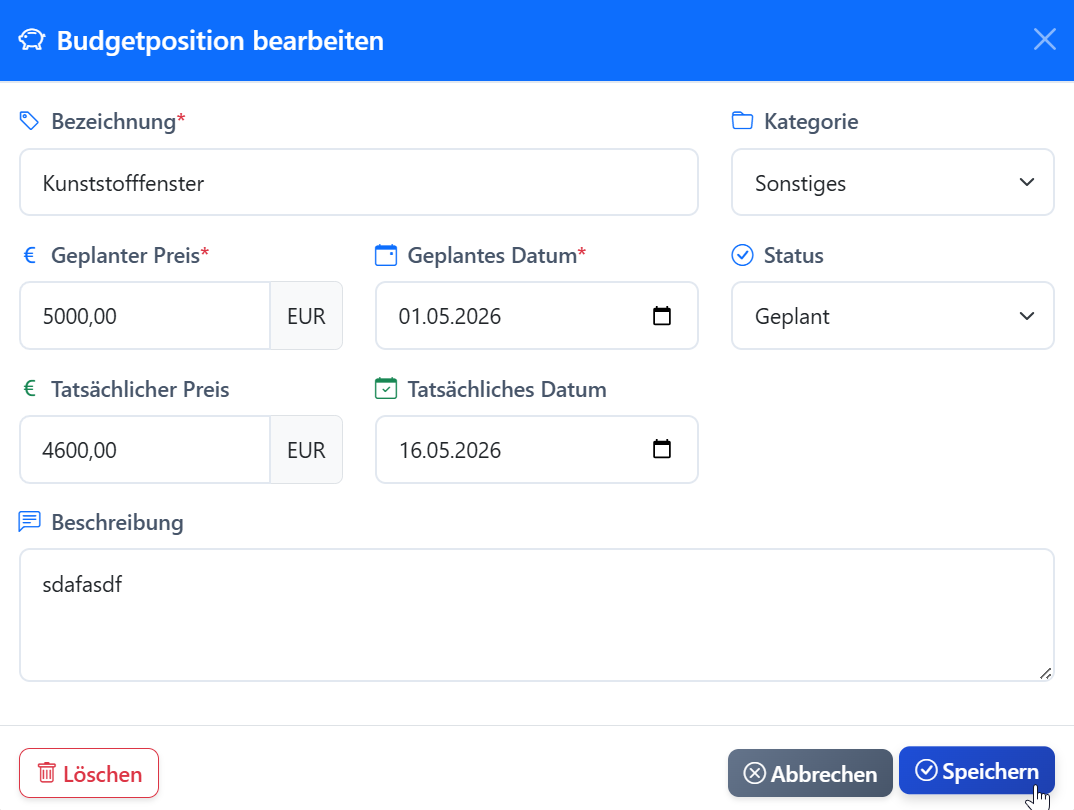Click into the Bezeichnung field containing Kunststofffenster

pos(358,182)
